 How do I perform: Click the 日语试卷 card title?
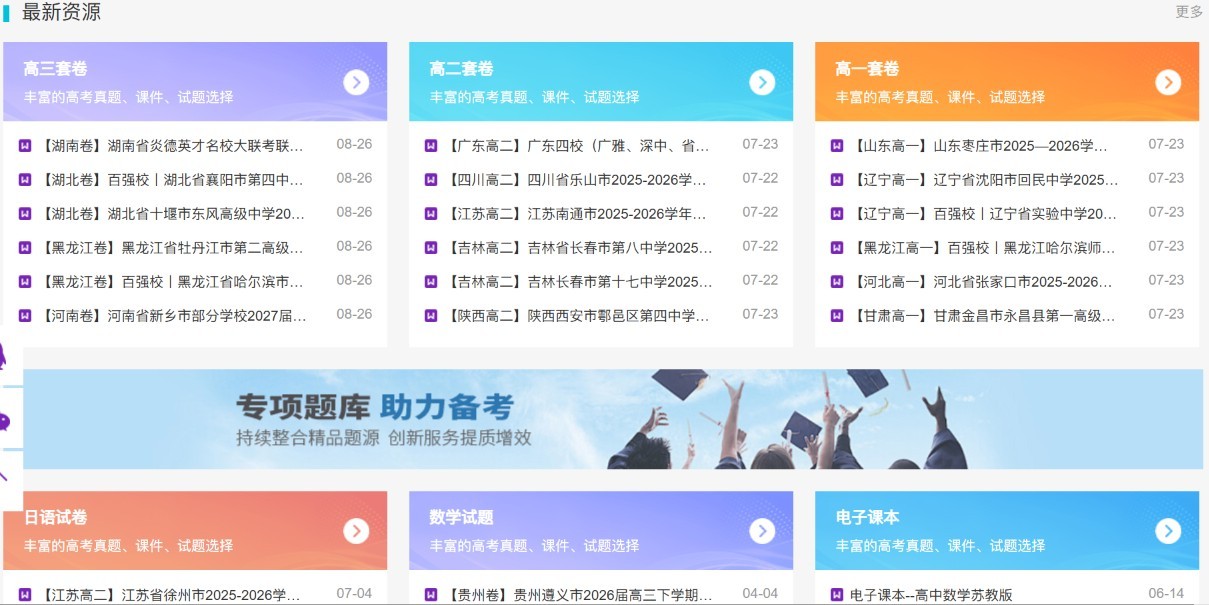[x=55, y=518]
